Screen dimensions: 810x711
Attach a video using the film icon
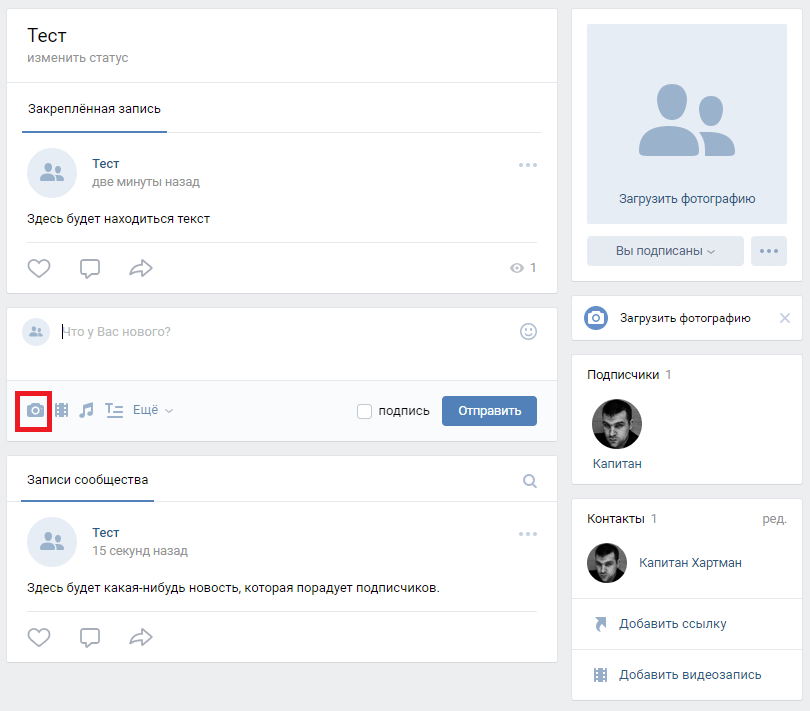point(62,410)
